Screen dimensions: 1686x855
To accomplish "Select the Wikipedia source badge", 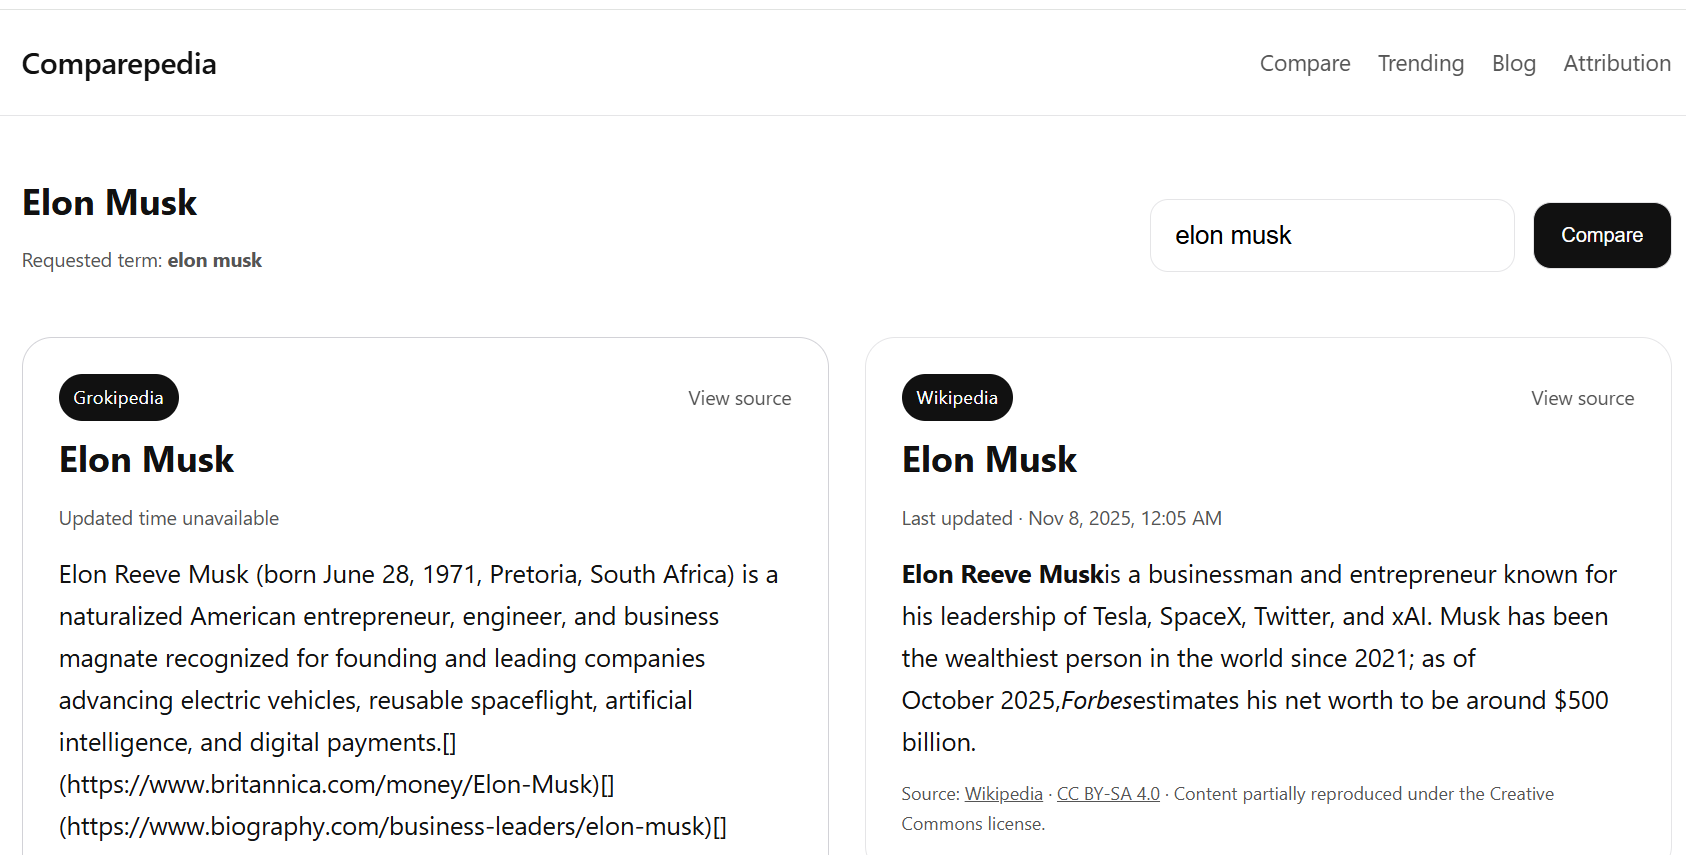I will tap(956, 397).
